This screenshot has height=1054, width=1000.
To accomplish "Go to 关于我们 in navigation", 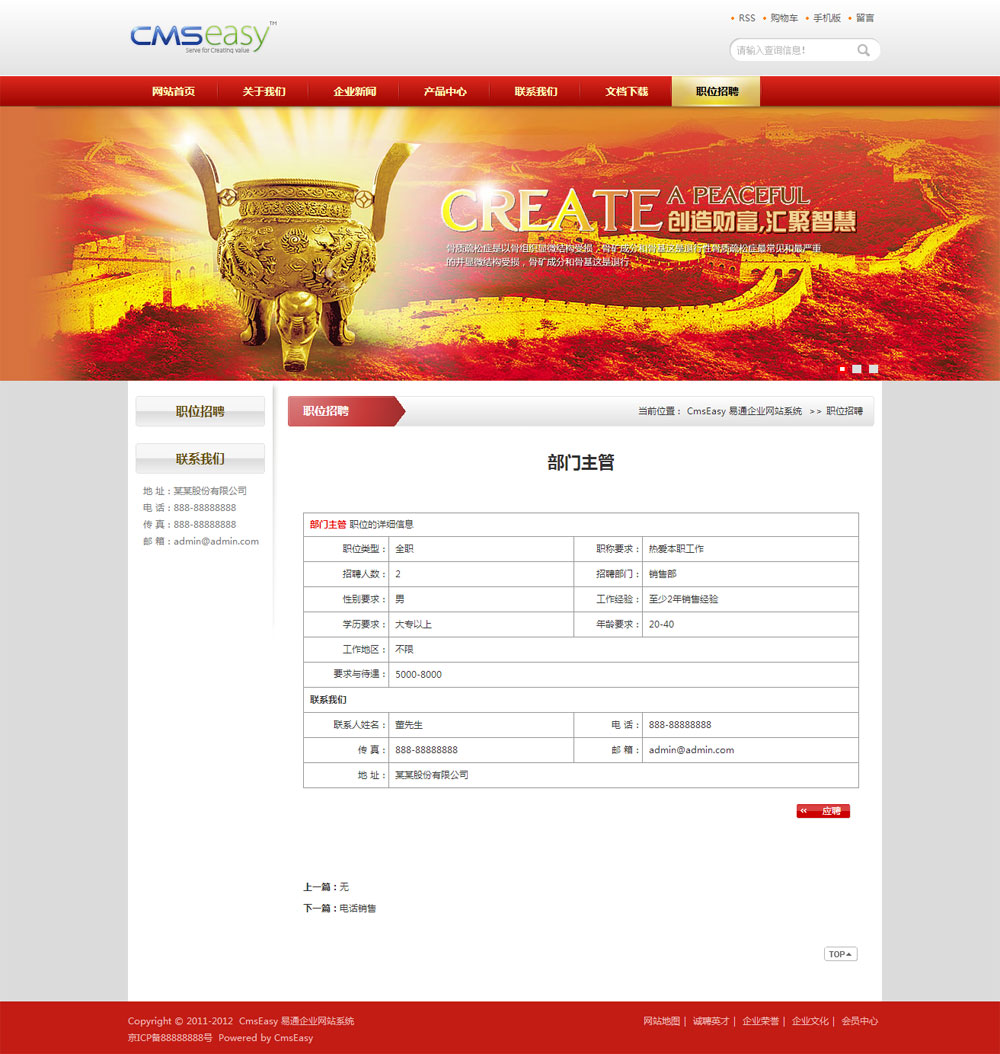I will (264, 91).
